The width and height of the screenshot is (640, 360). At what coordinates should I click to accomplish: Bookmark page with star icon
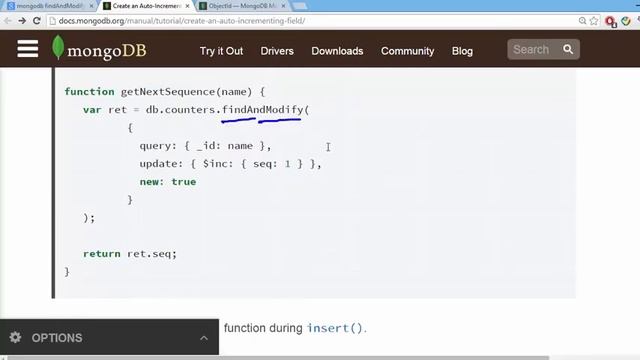click(594, 21)
